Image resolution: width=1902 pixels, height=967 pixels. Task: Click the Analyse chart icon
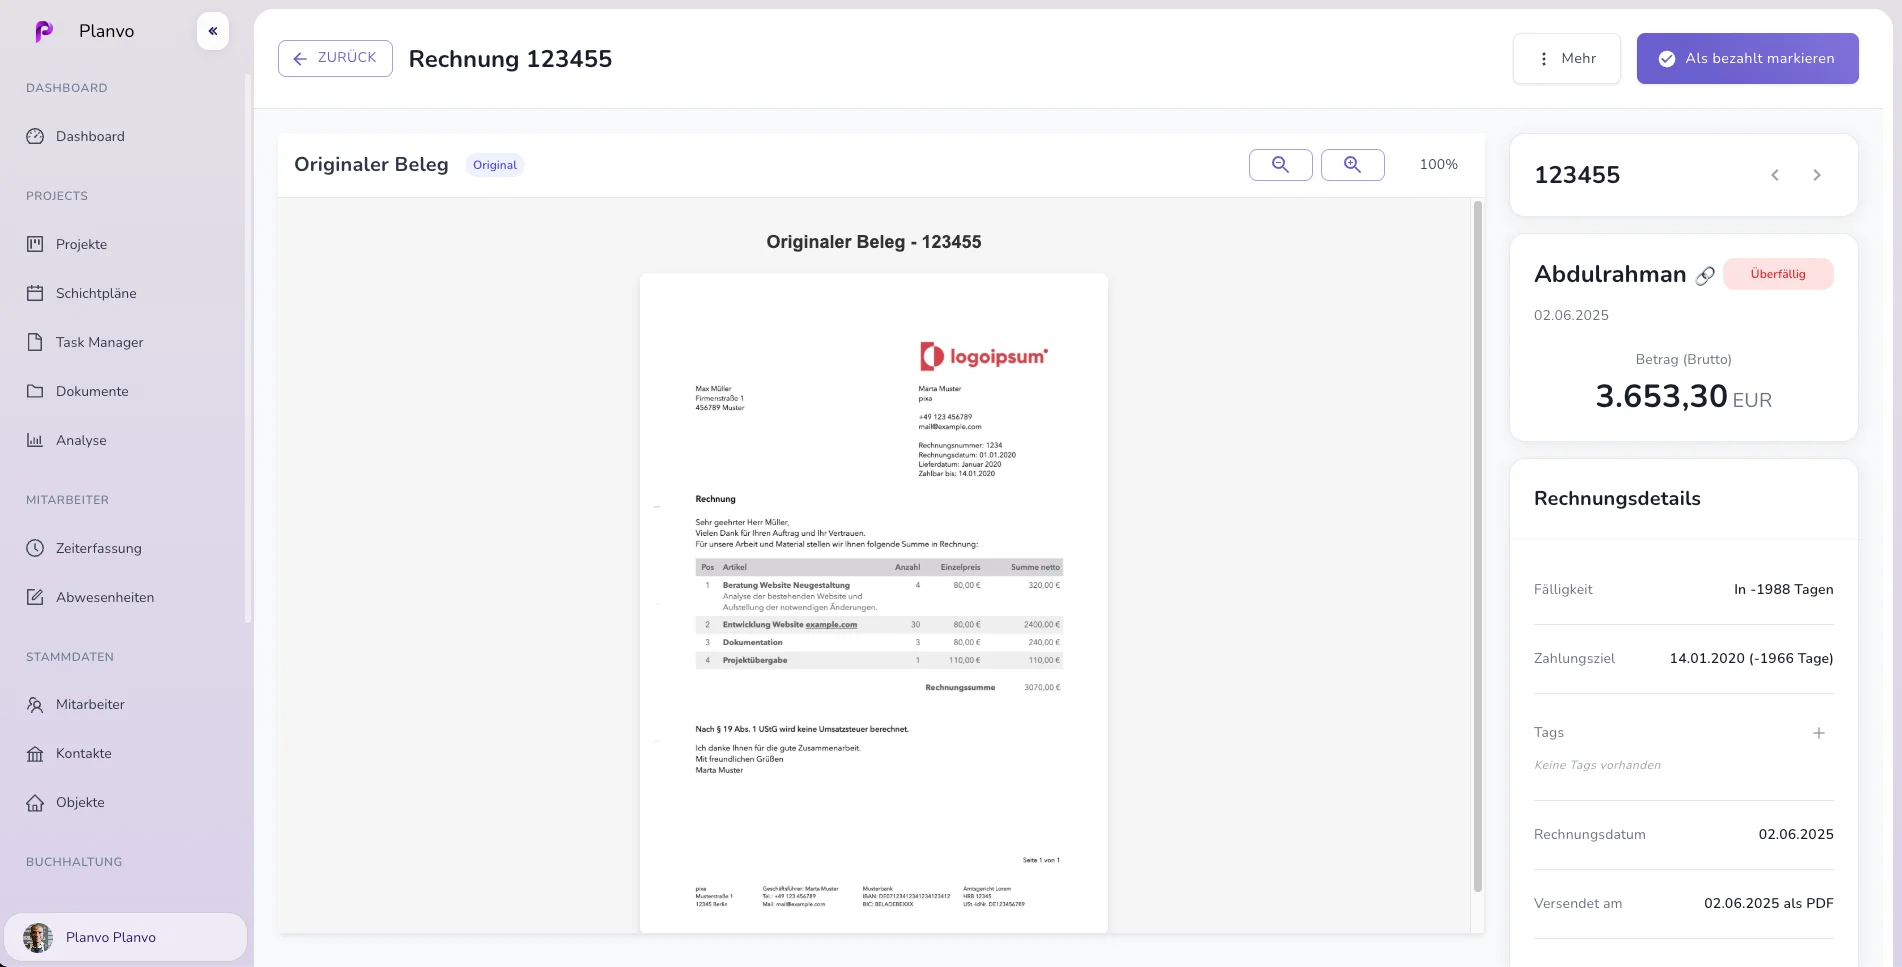[x=35, y=440]
